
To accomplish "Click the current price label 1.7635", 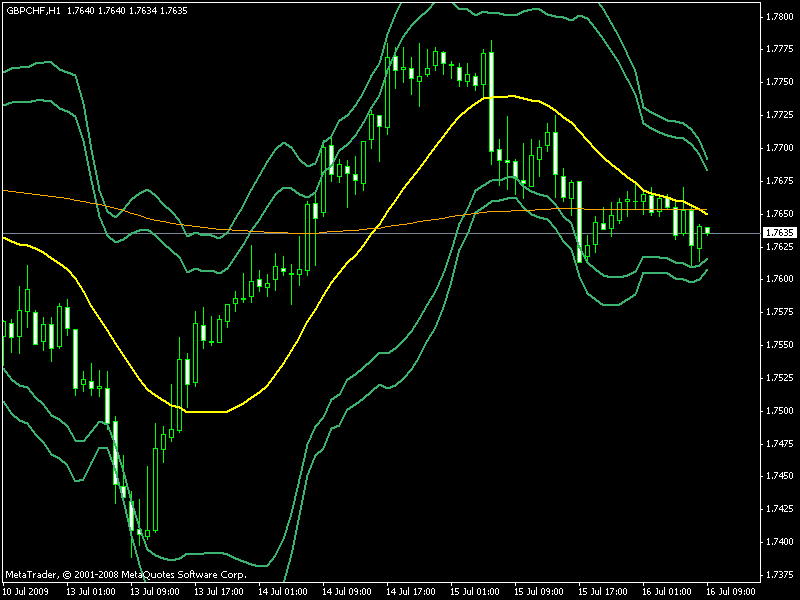I will 779,233.
